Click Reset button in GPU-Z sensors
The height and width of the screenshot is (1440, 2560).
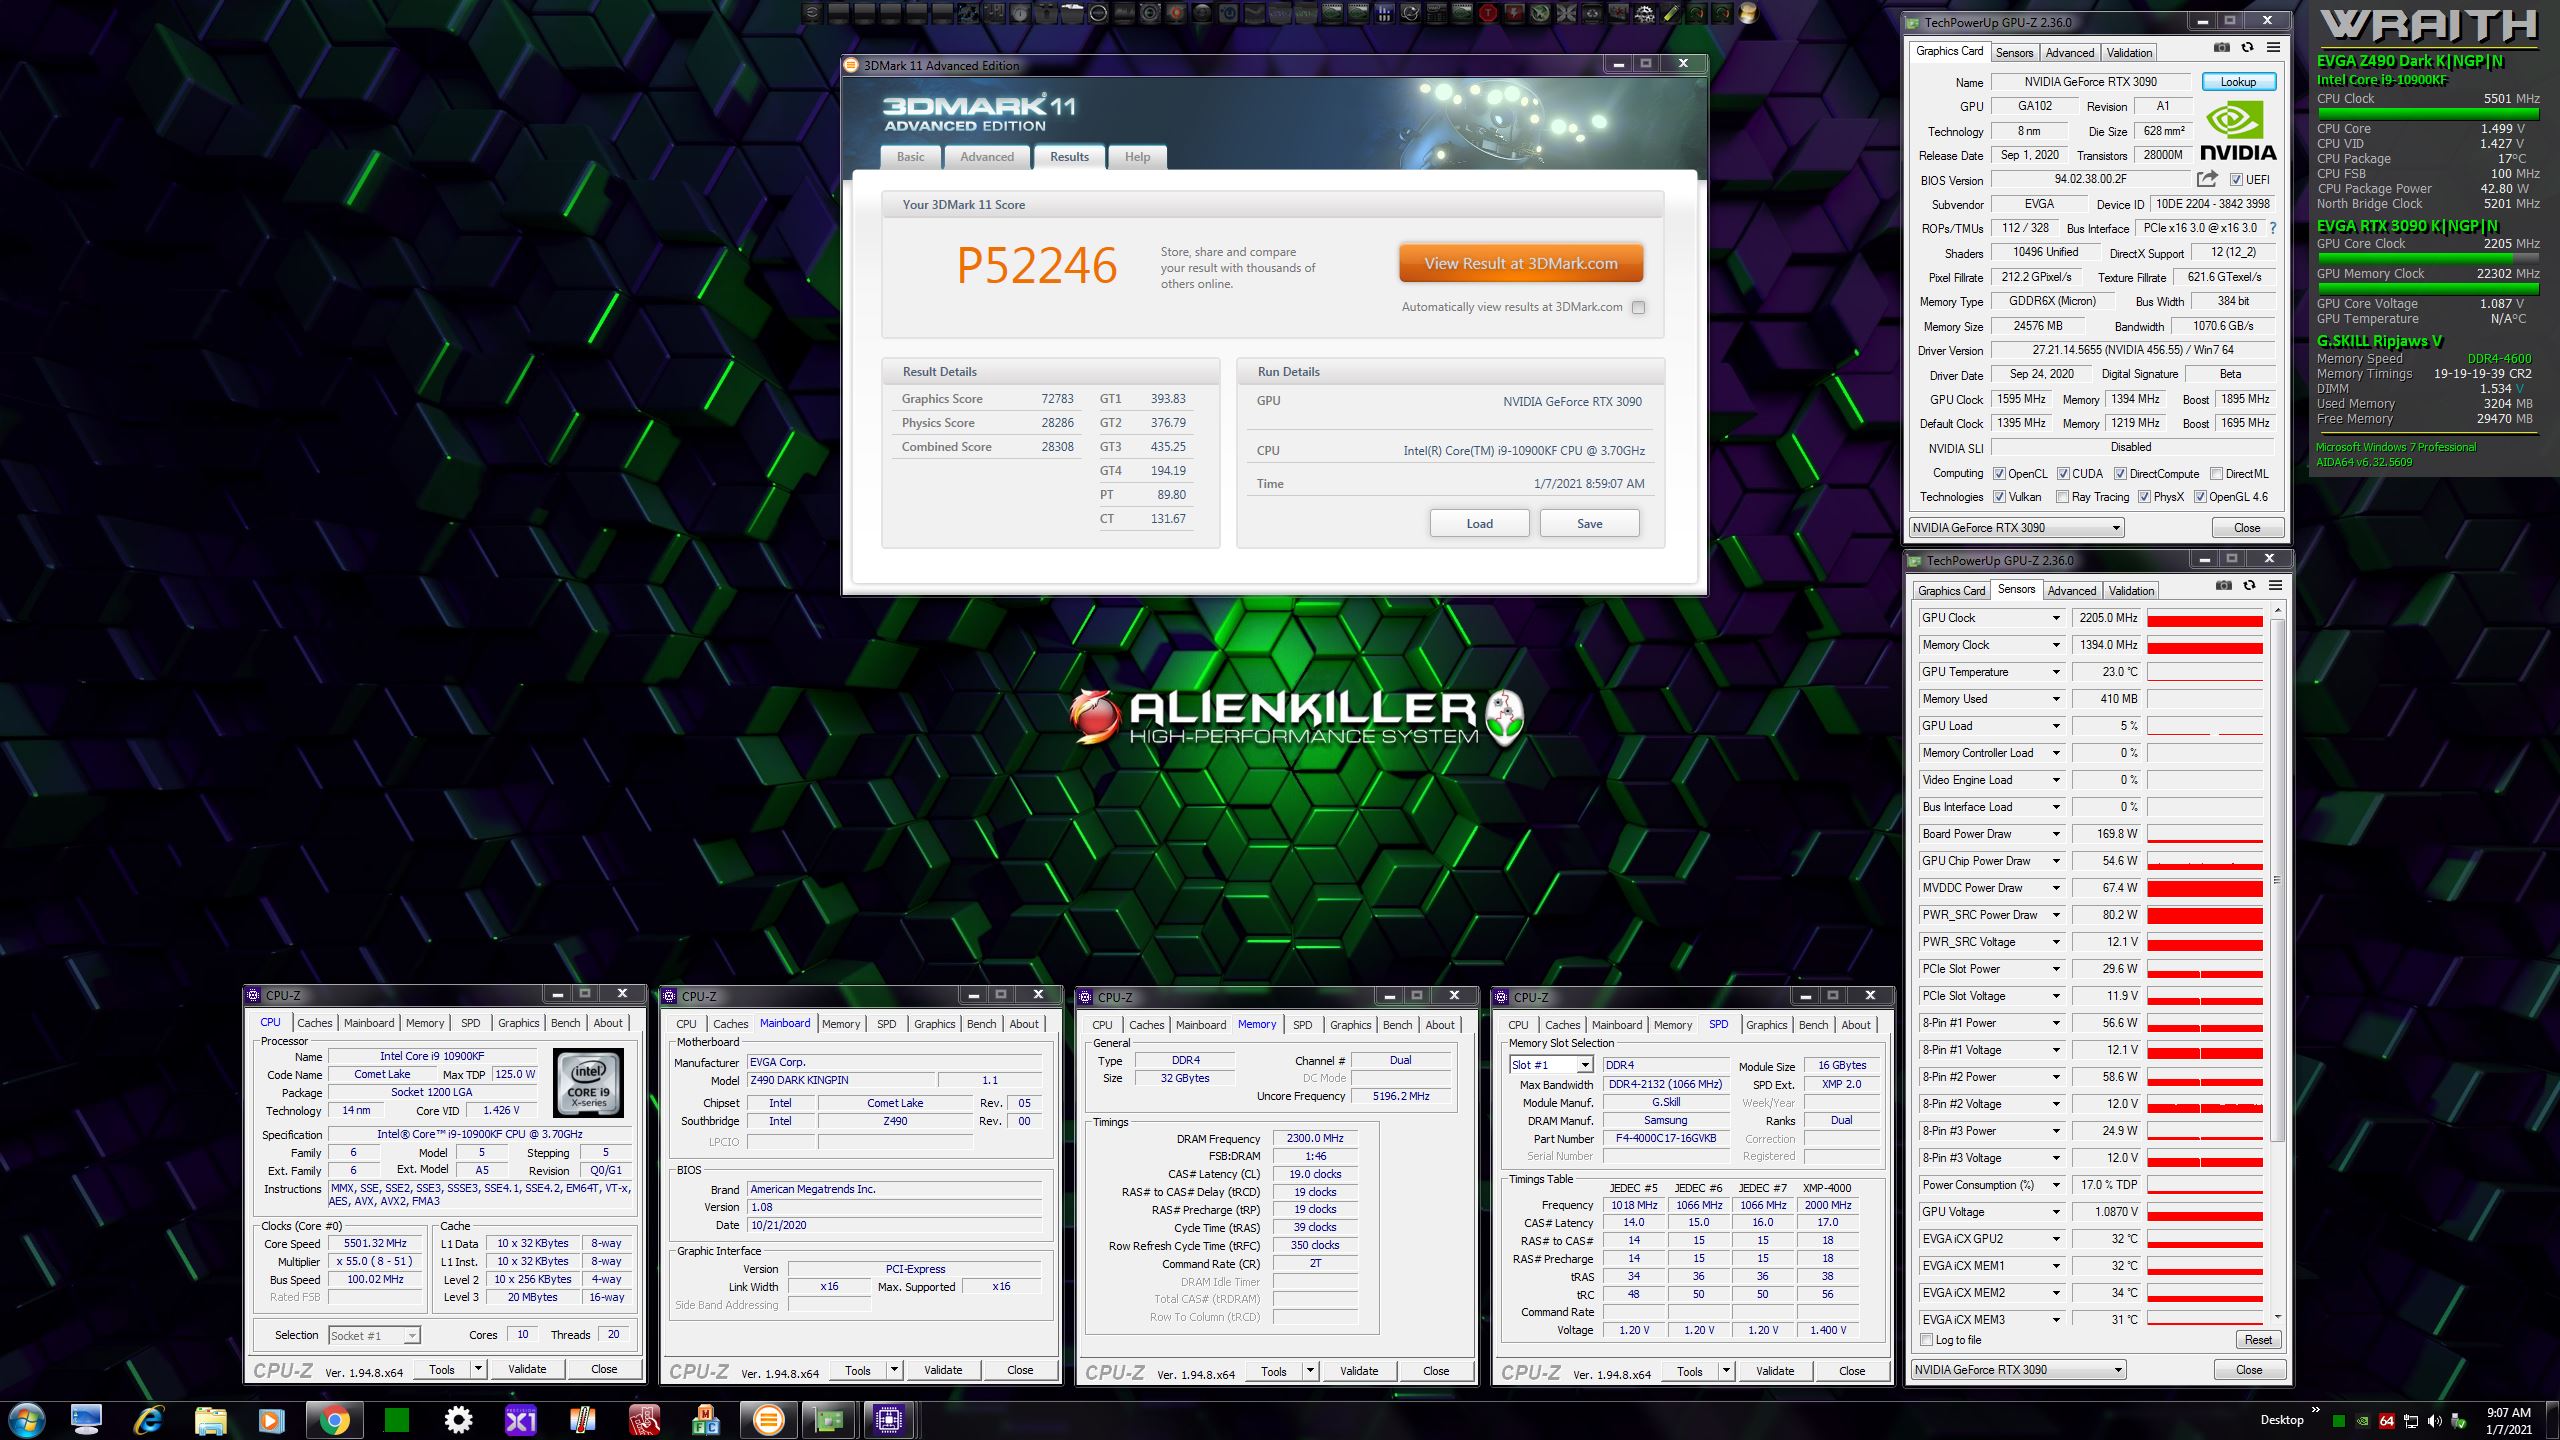[x=2258, y=1340]
